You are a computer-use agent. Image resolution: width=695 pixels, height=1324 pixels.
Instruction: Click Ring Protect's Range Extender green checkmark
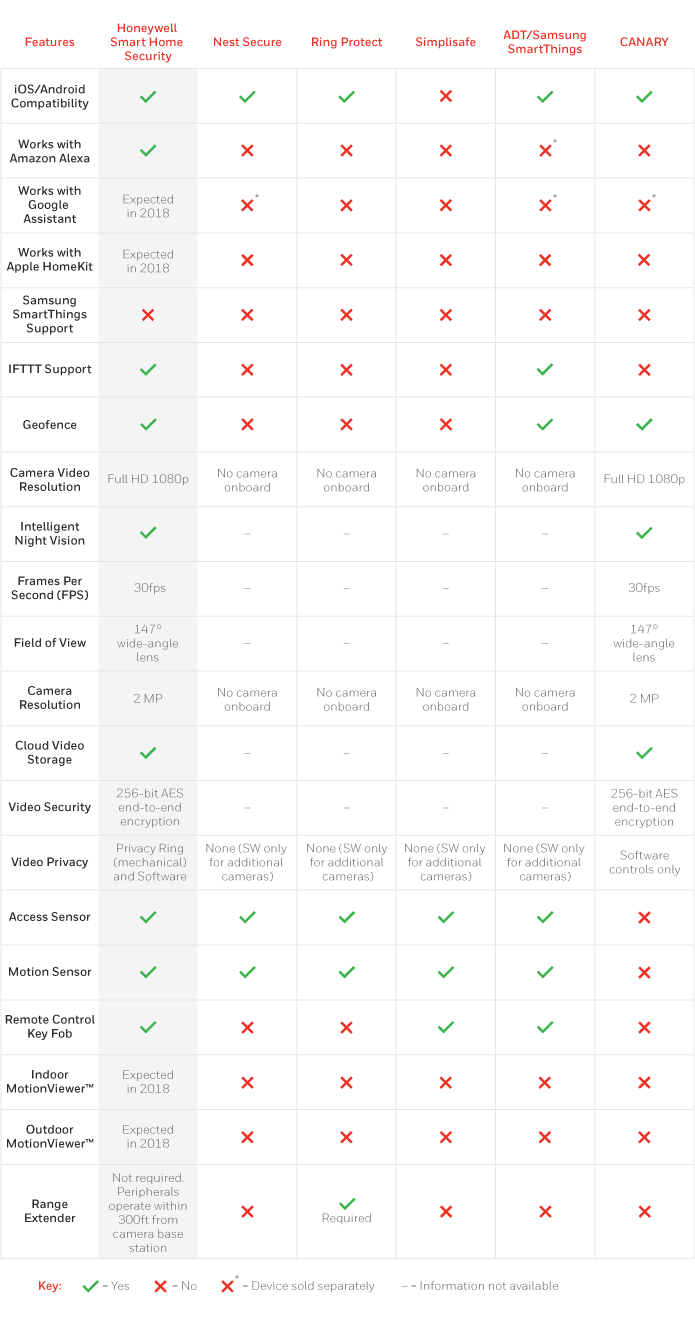(x=347, y=1204)
